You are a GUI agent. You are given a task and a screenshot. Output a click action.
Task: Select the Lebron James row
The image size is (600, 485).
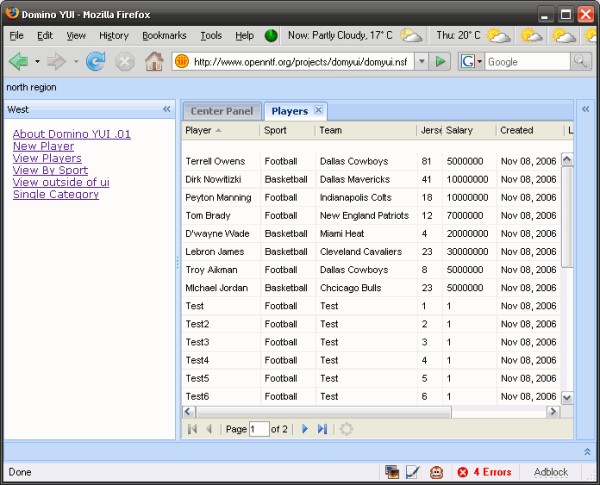(371, 251)
